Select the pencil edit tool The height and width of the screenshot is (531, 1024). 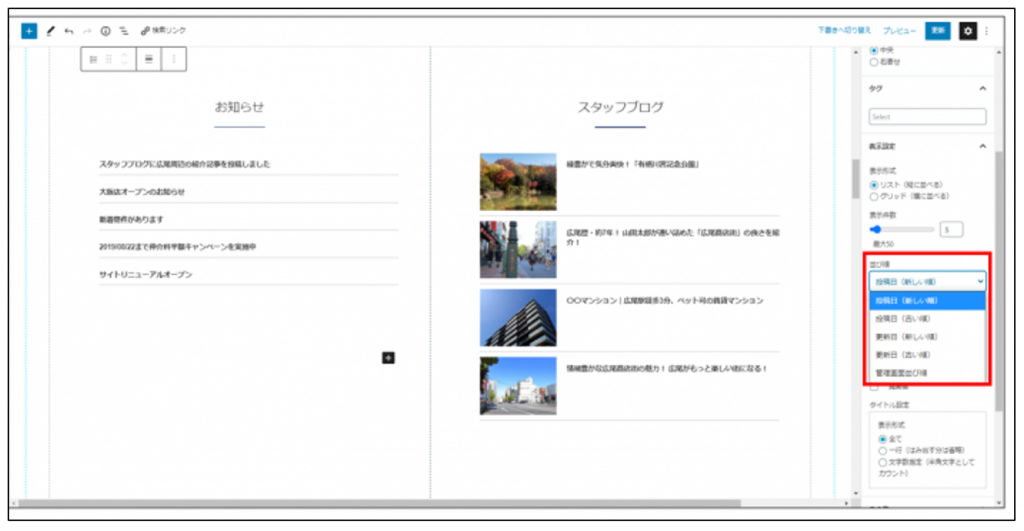[x=50, y=31]
